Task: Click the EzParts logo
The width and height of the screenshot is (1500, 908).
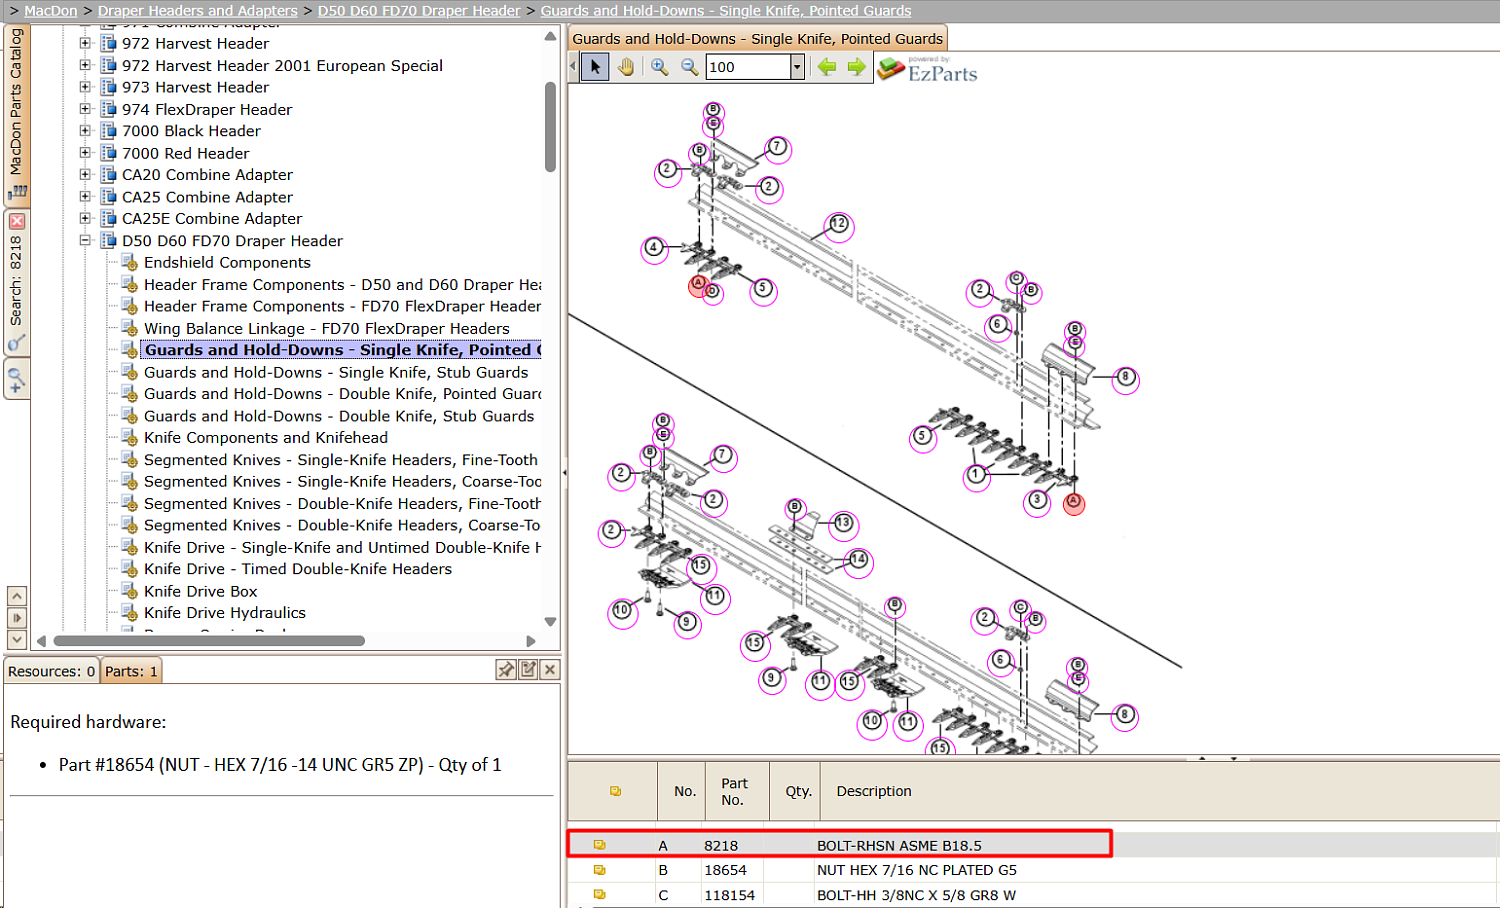Action: point(927,69)
